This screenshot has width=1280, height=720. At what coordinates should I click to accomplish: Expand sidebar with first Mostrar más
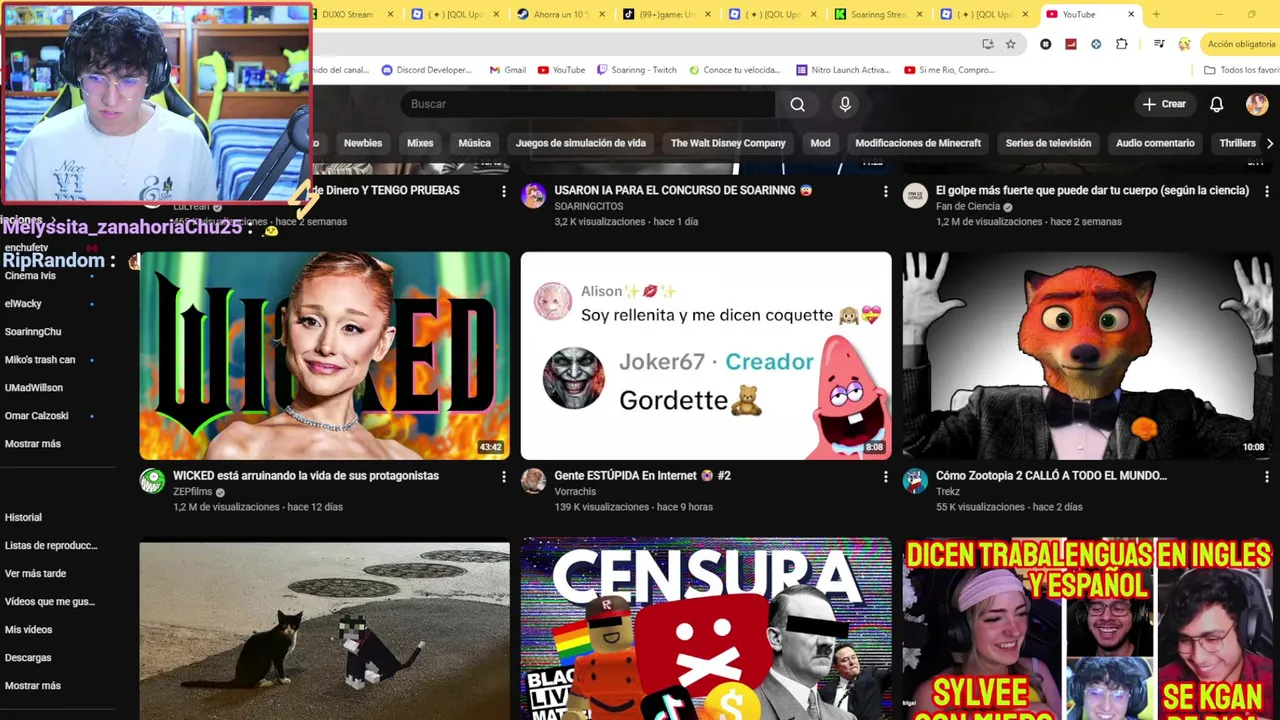pos(33,443)
